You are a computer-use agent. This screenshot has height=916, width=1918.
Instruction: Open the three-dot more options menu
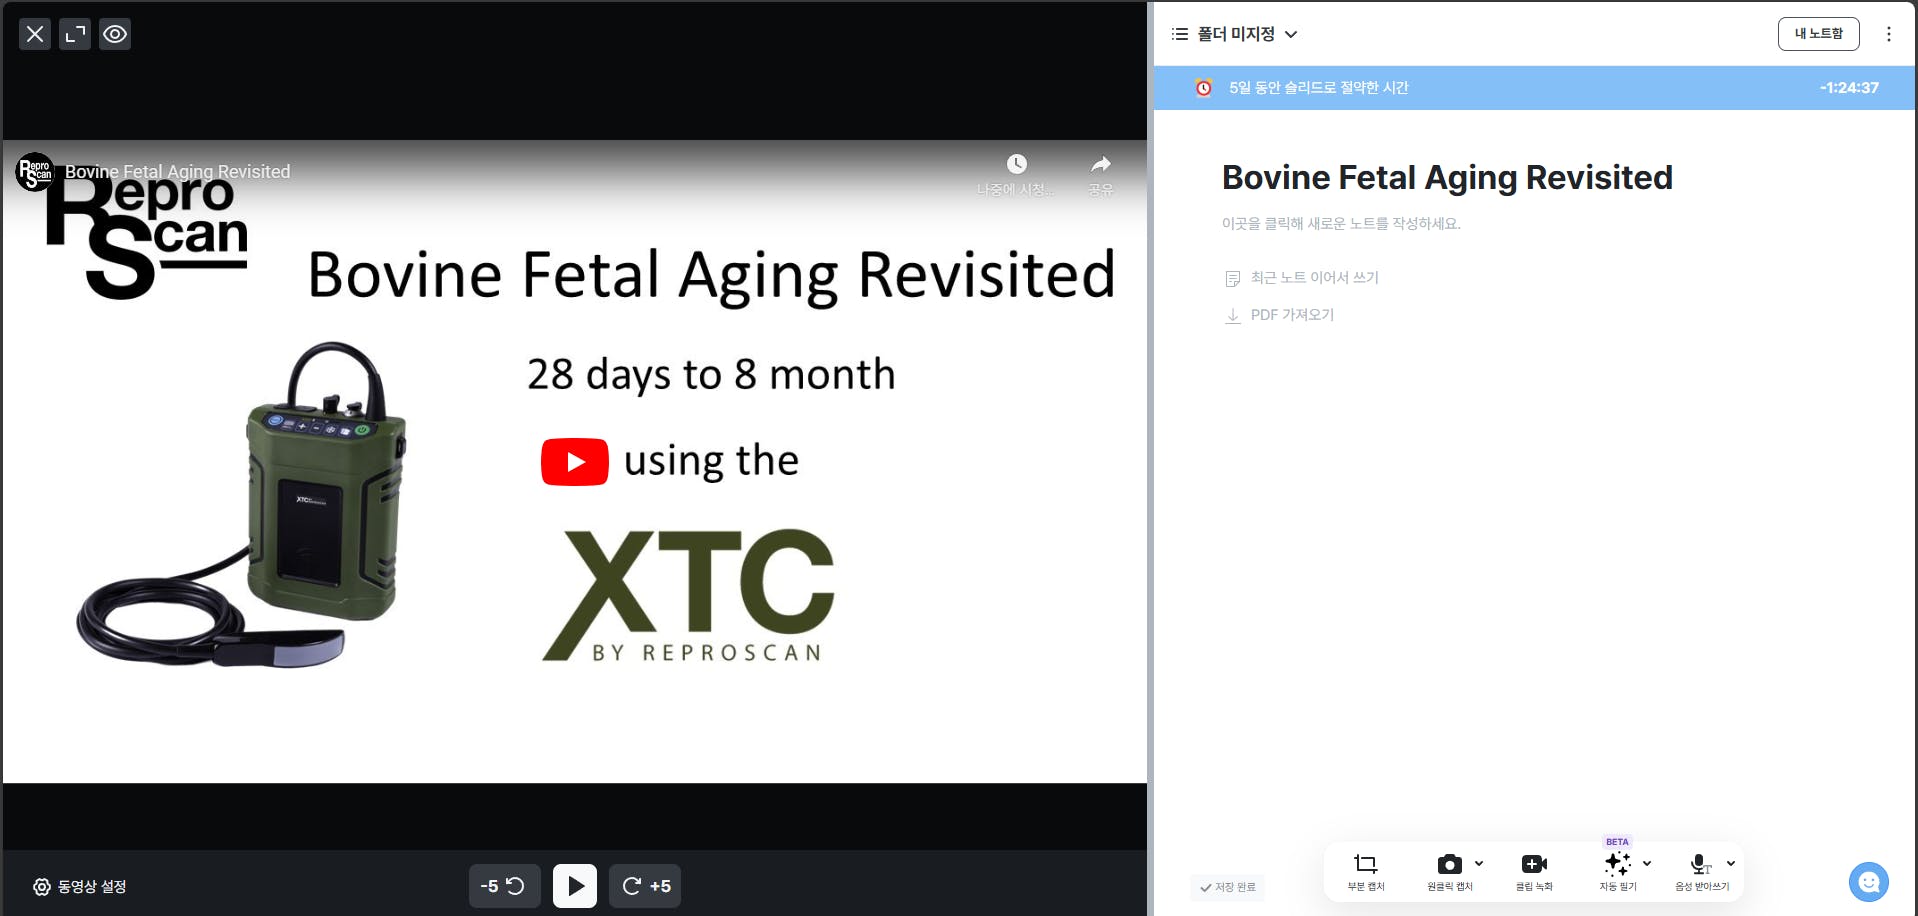(1888, 34)
